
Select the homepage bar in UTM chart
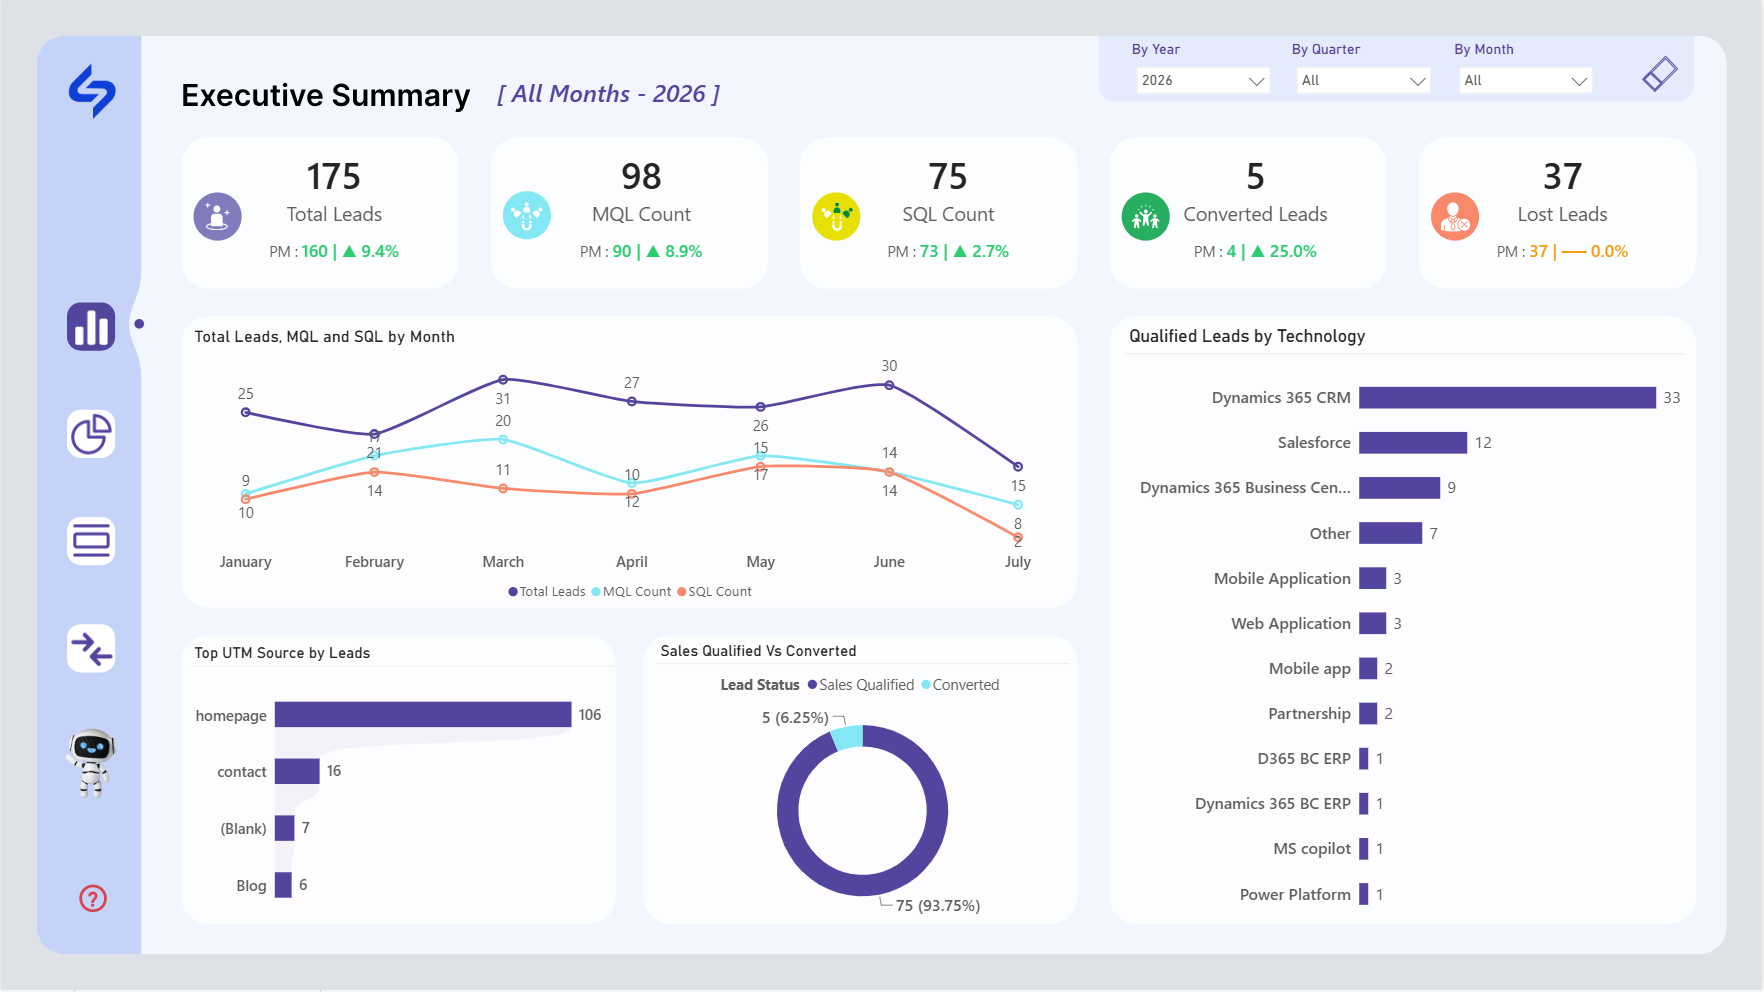[x=423, y=714]
